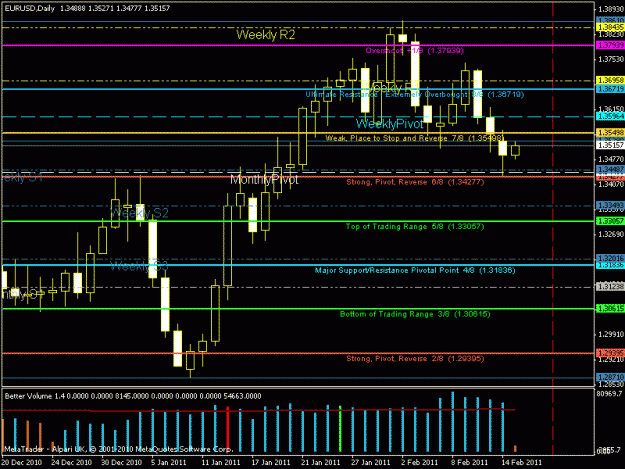Click the 17 Jan 2011 date label

point(271,462)
